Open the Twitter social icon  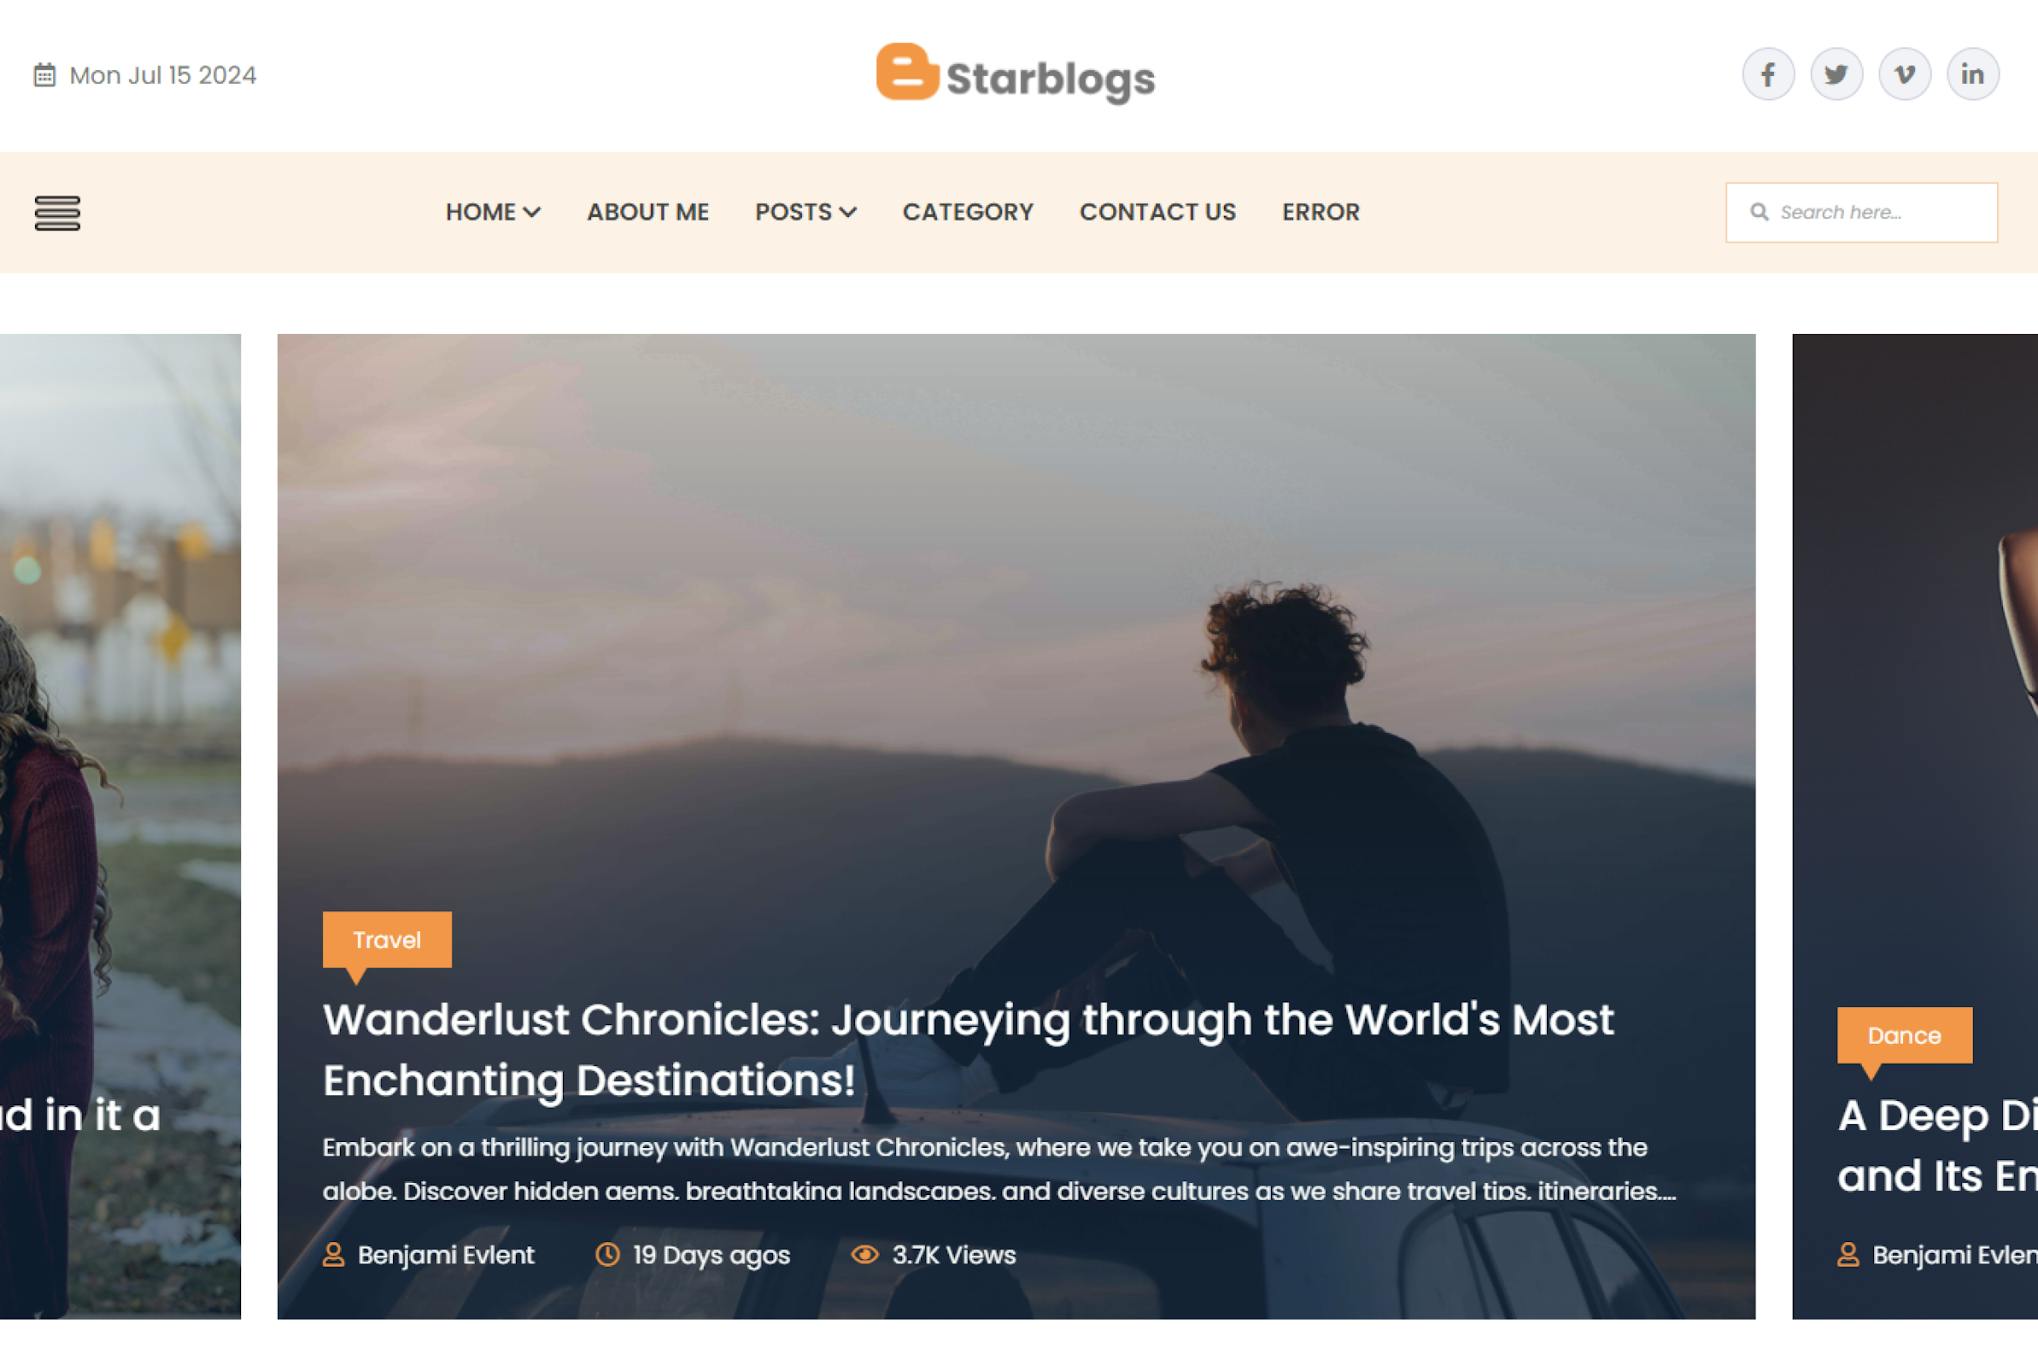tap(1836, 75)
